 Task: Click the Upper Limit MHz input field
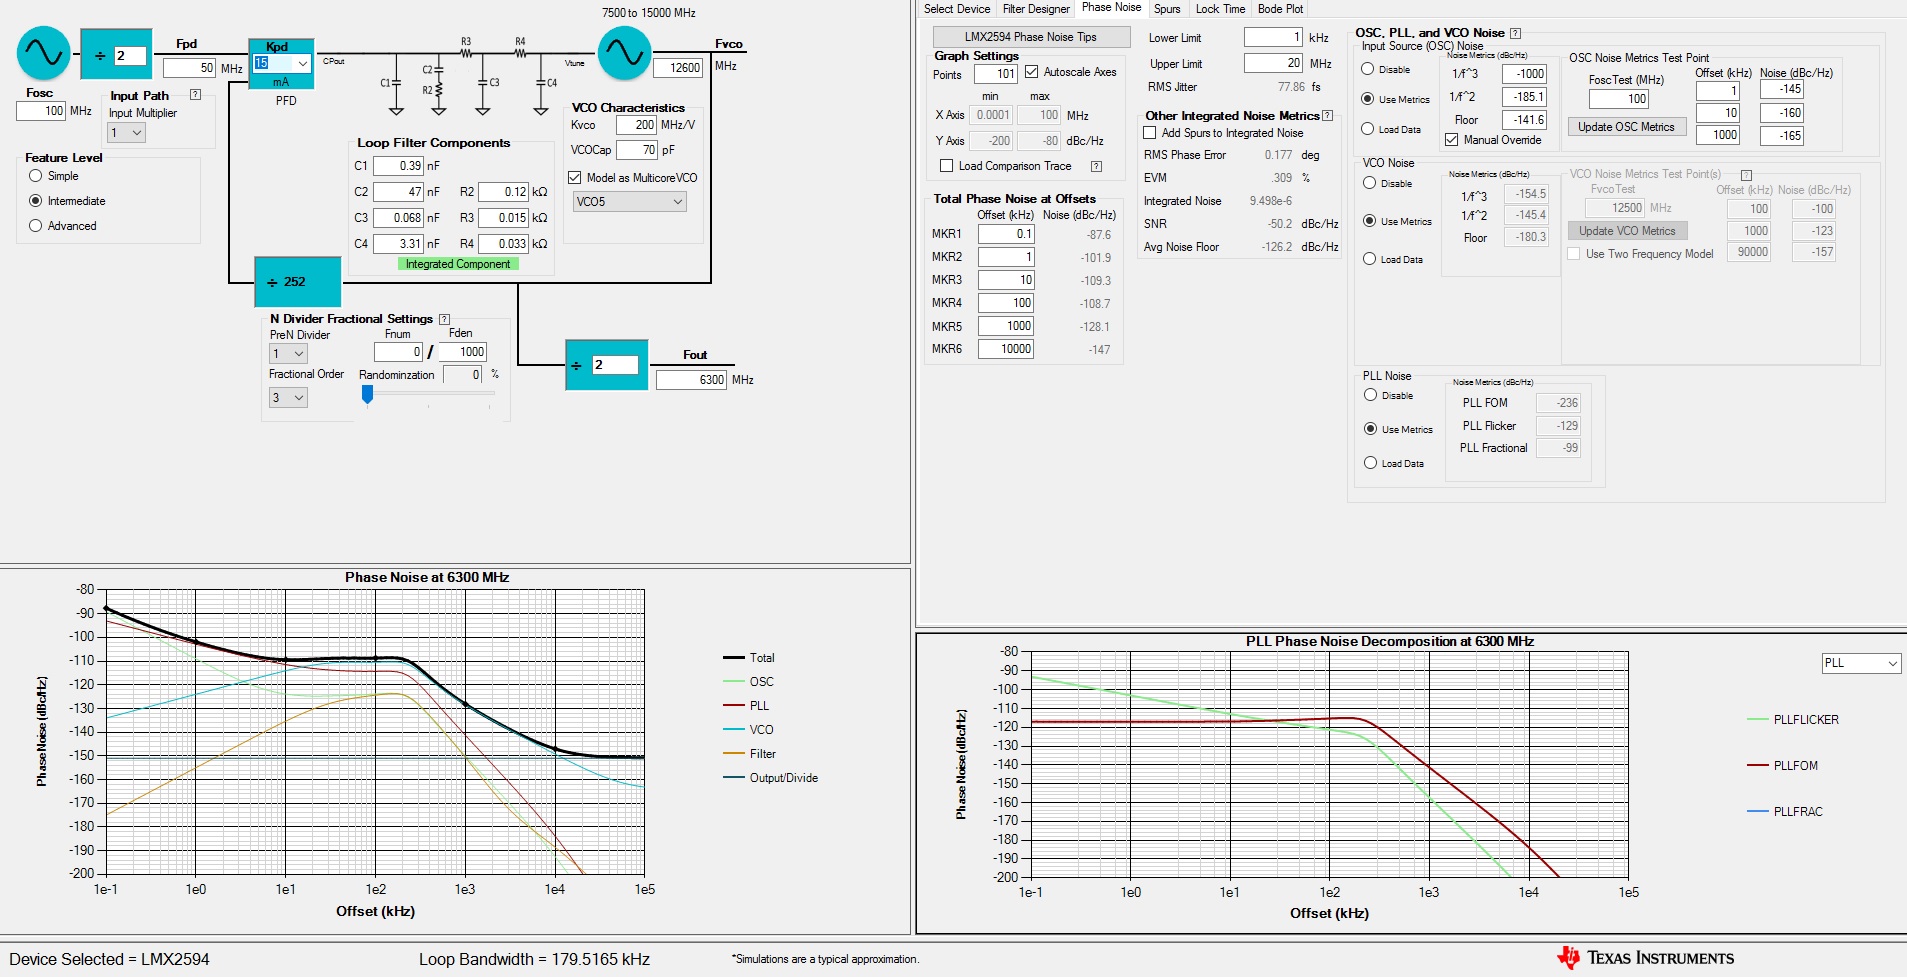[x=1273, y=63]
